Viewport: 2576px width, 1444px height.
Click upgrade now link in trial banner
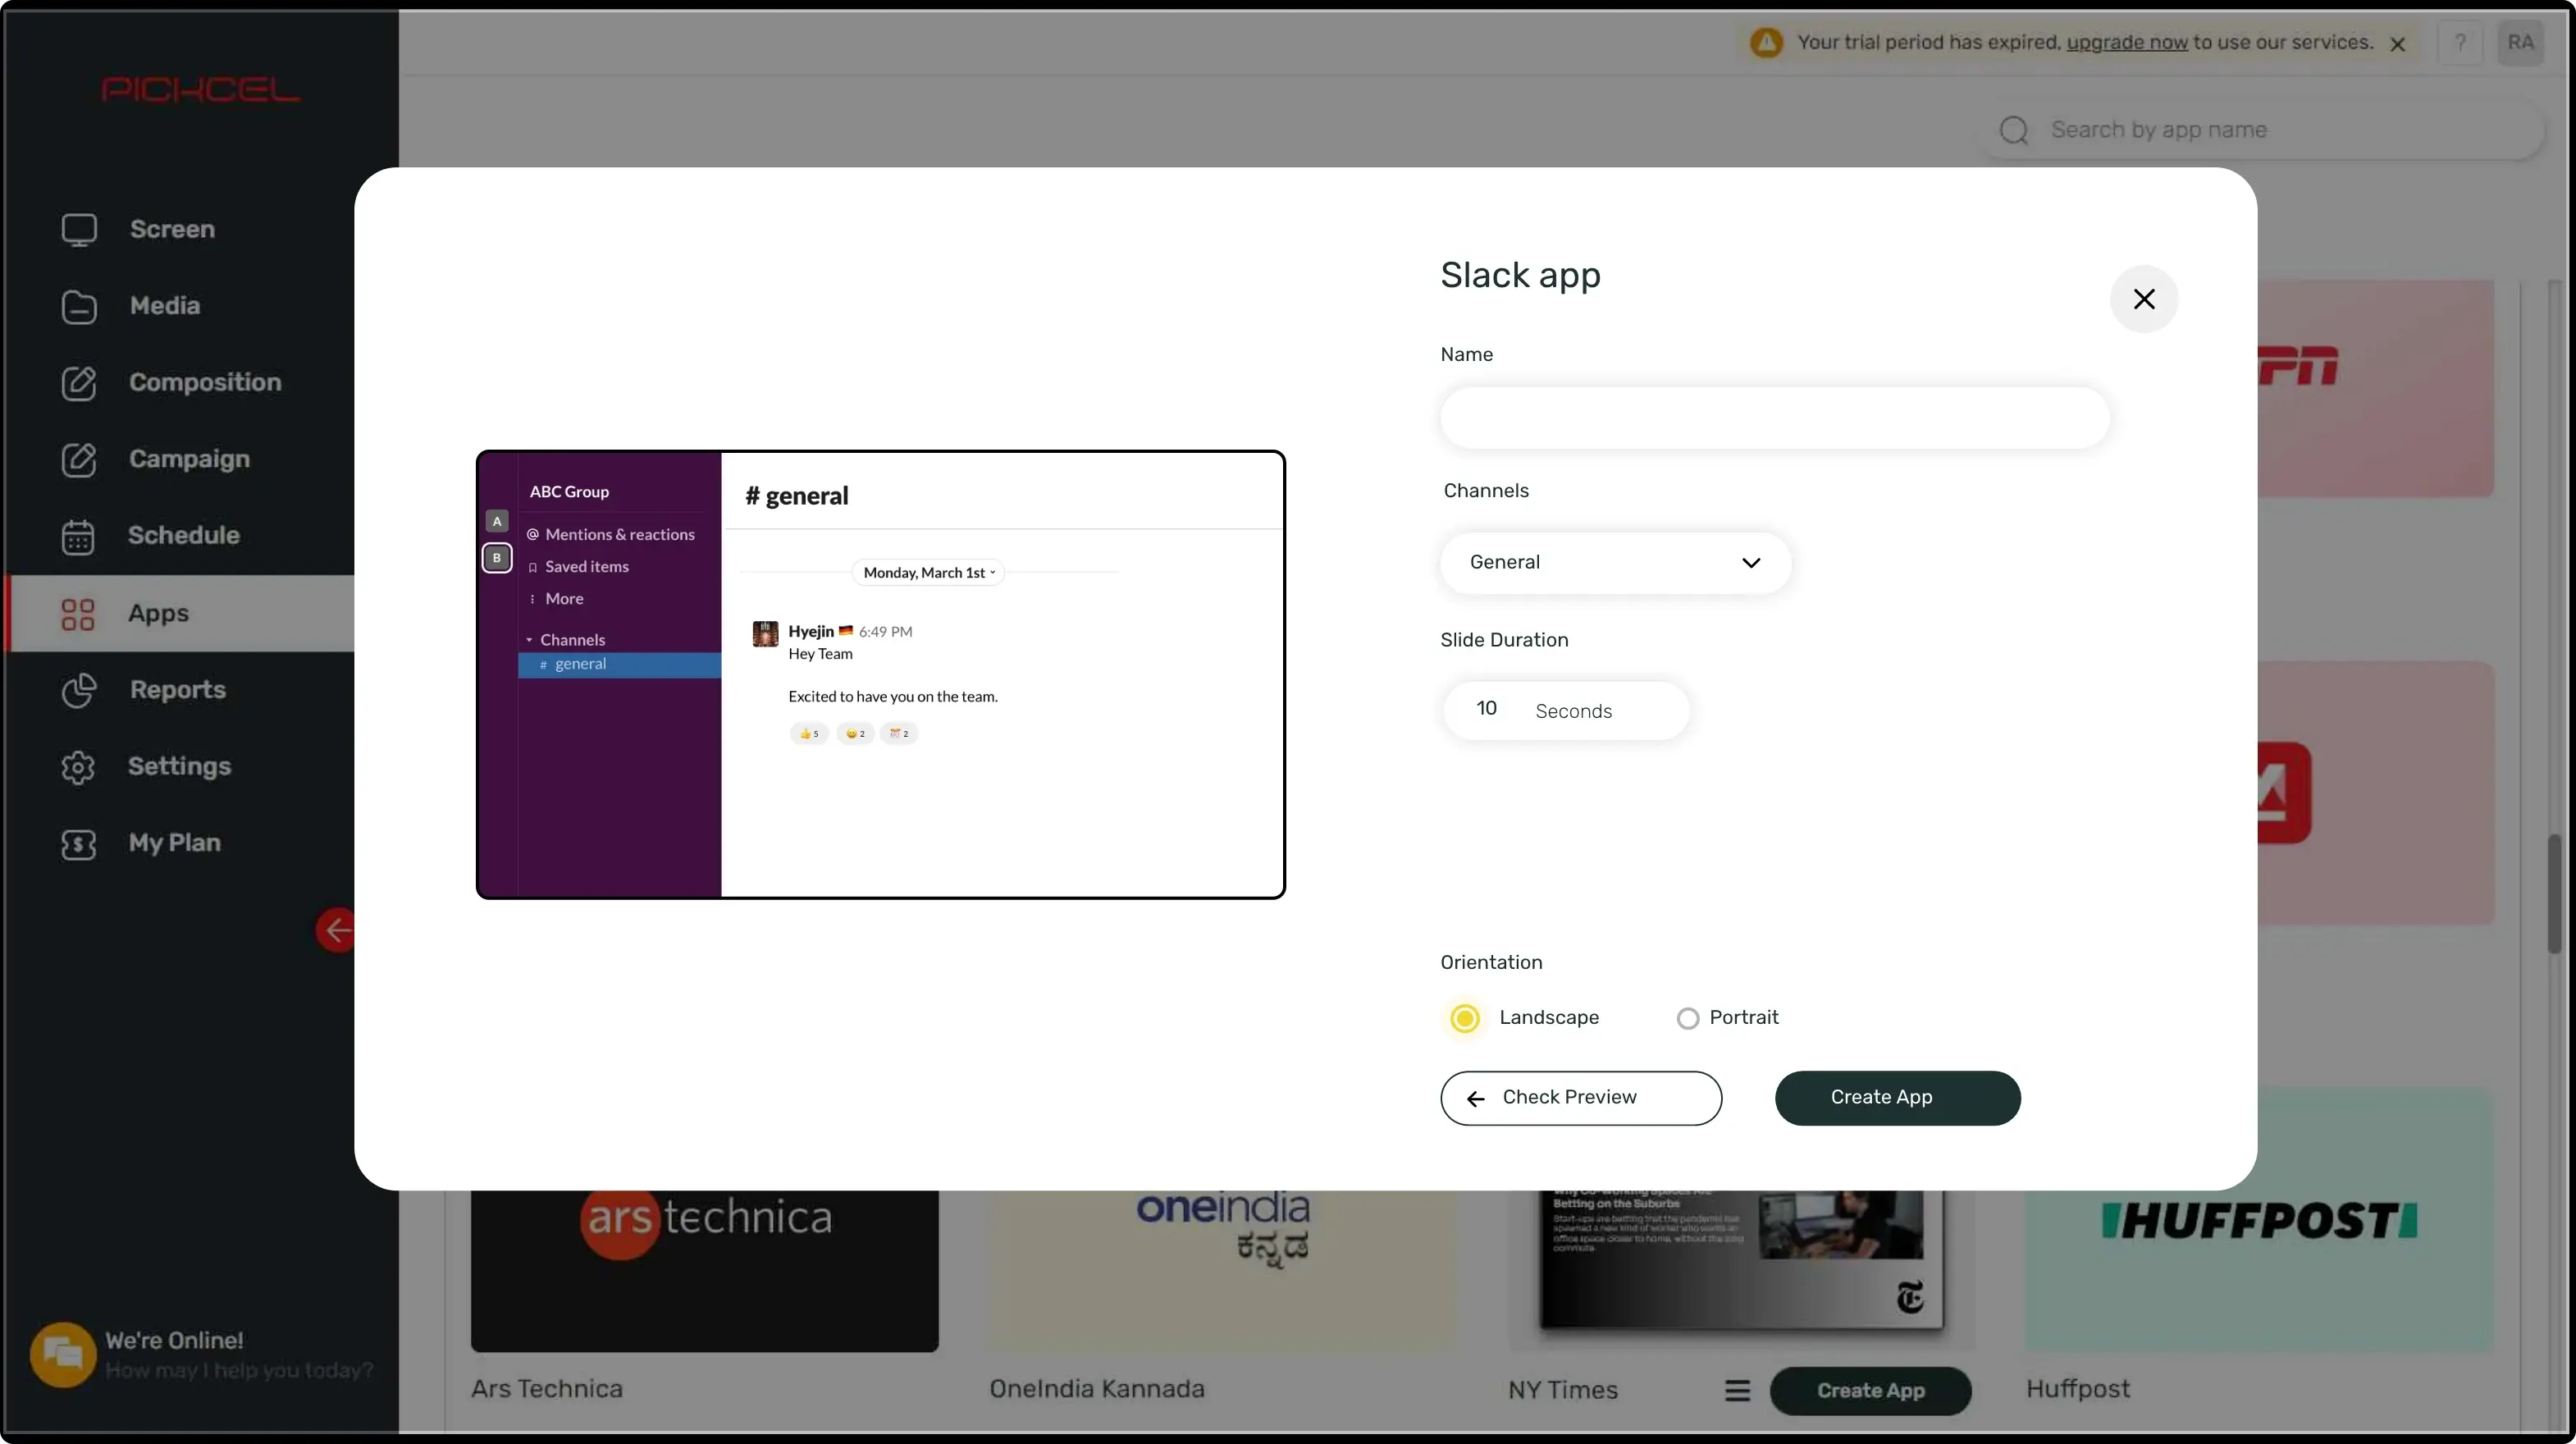pos(2125,41)
